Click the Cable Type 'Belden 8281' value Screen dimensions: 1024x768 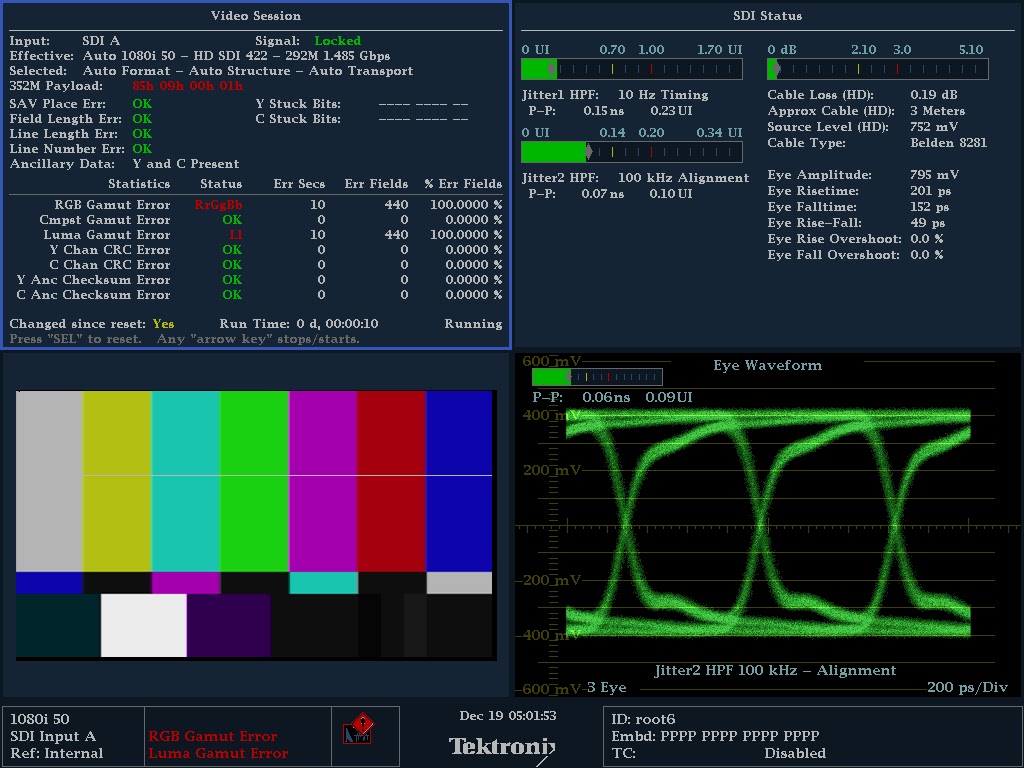948,142
